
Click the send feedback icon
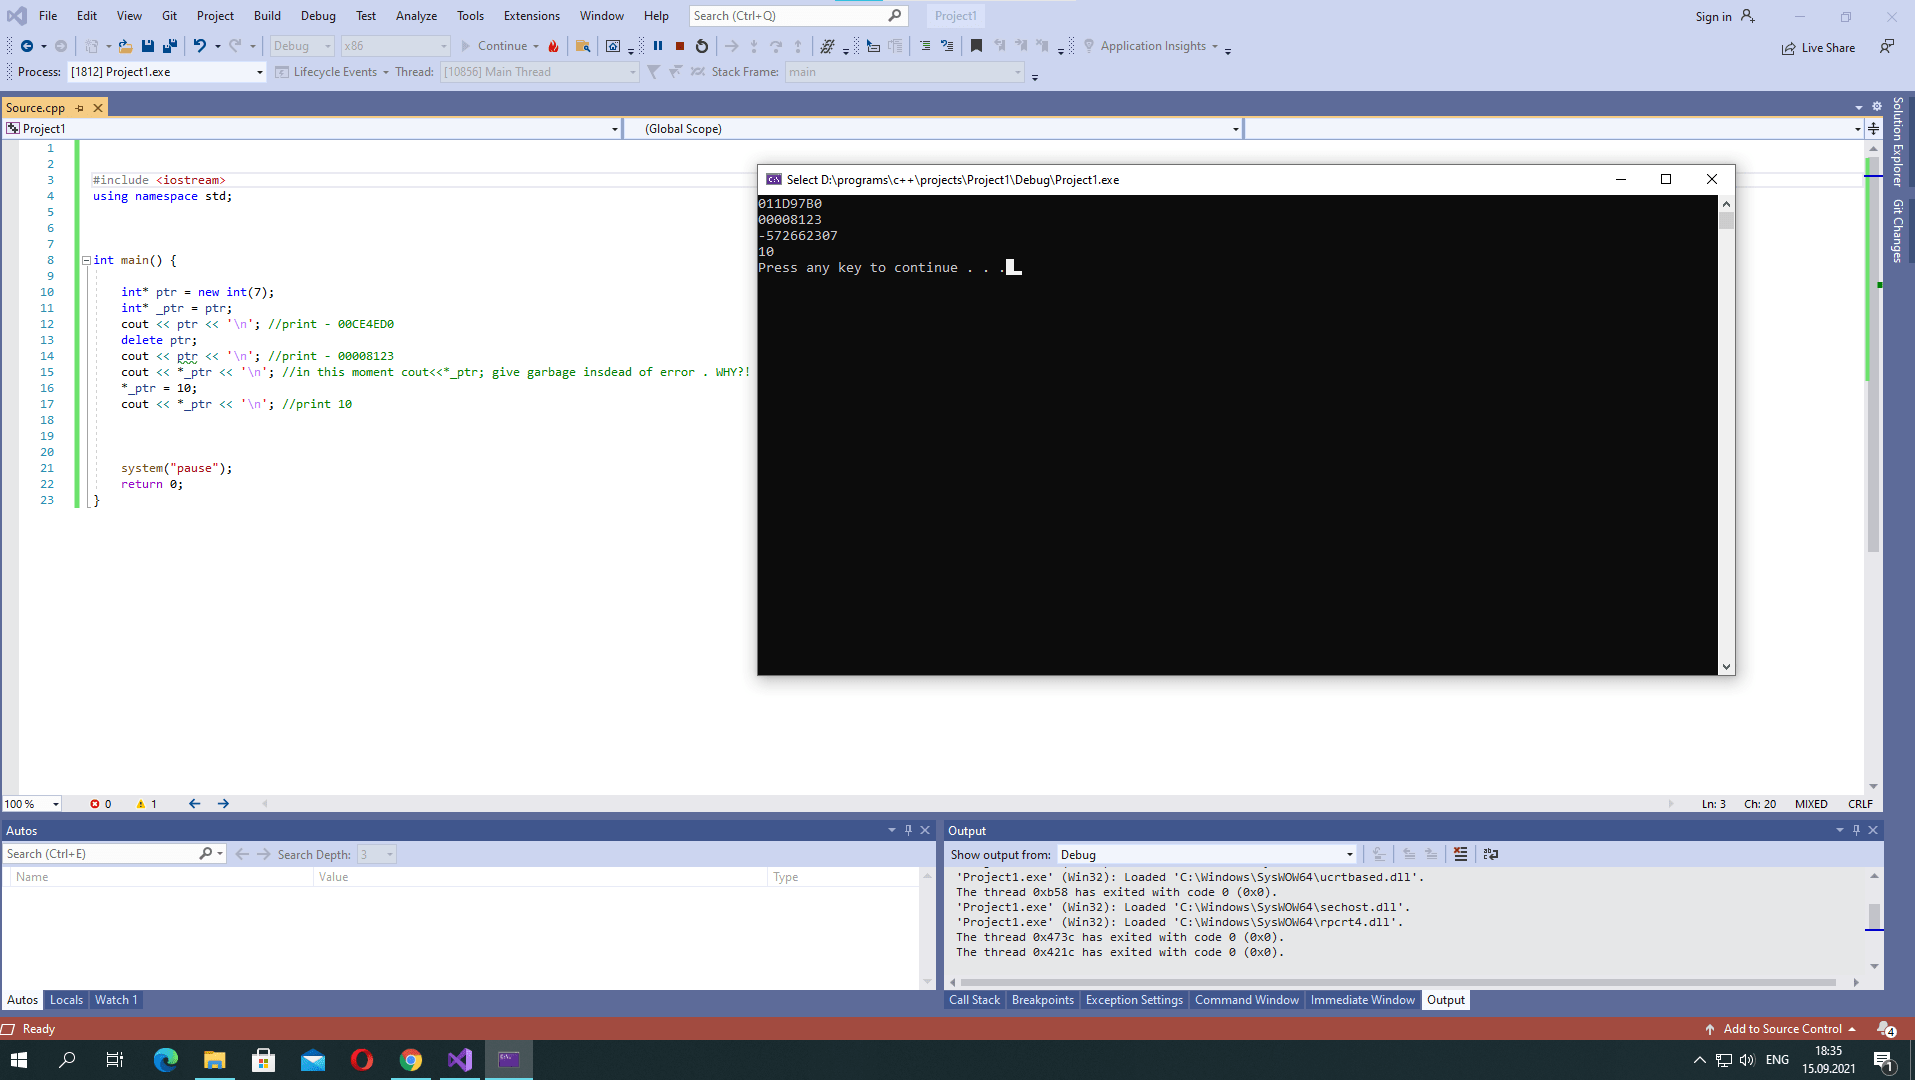click(1887, 47)
